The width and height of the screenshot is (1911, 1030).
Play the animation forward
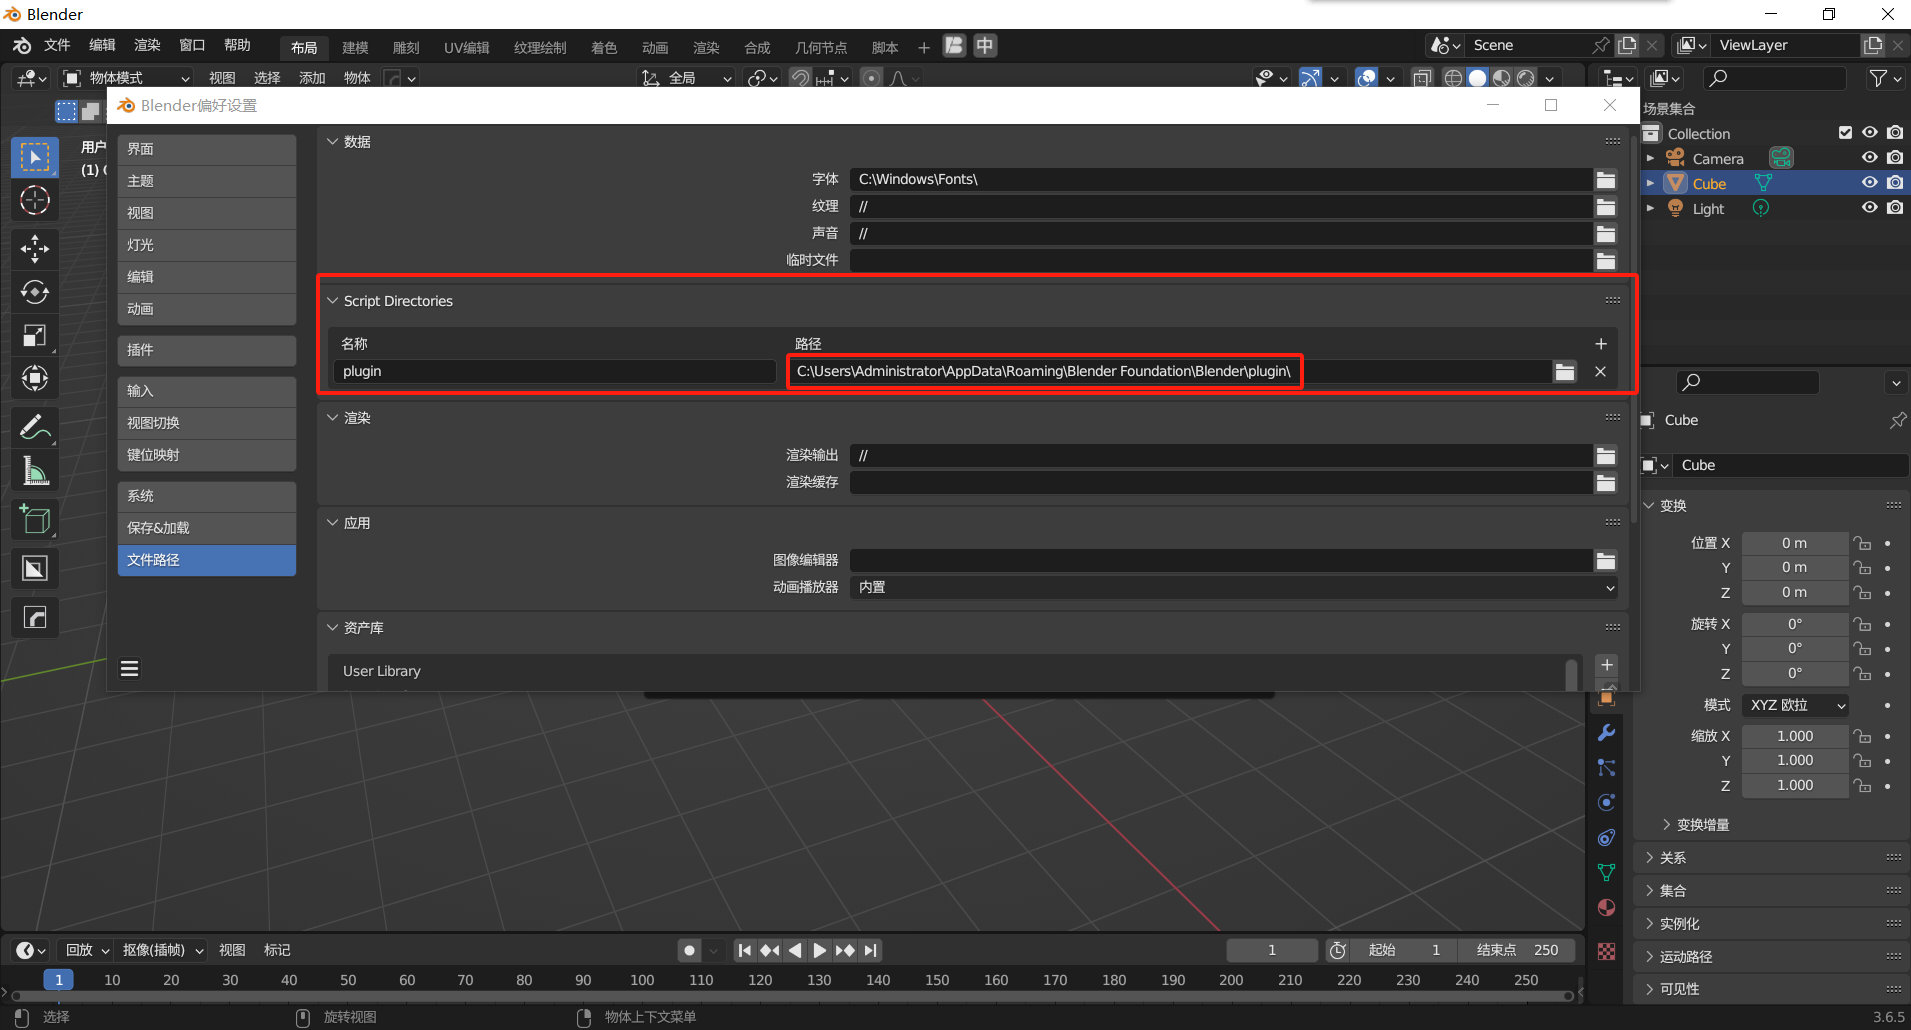(x=820, y=950)
